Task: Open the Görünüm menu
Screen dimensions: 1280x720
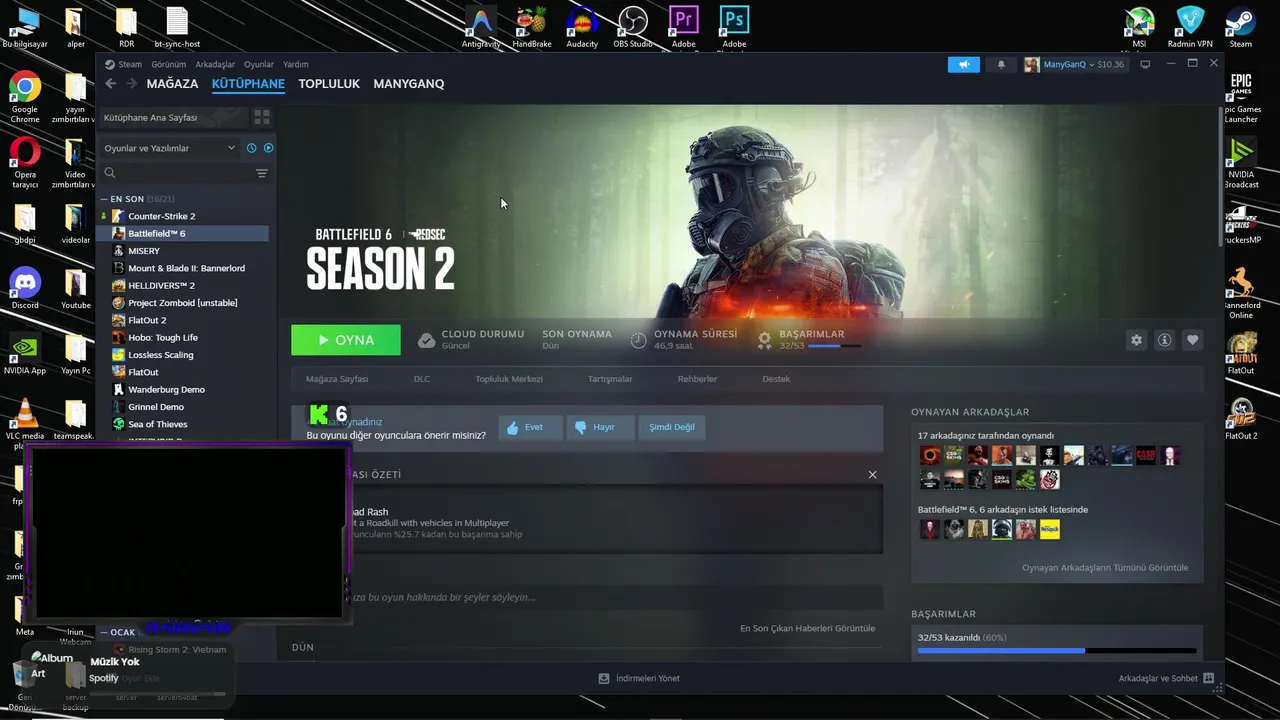Action: (169, 64)
